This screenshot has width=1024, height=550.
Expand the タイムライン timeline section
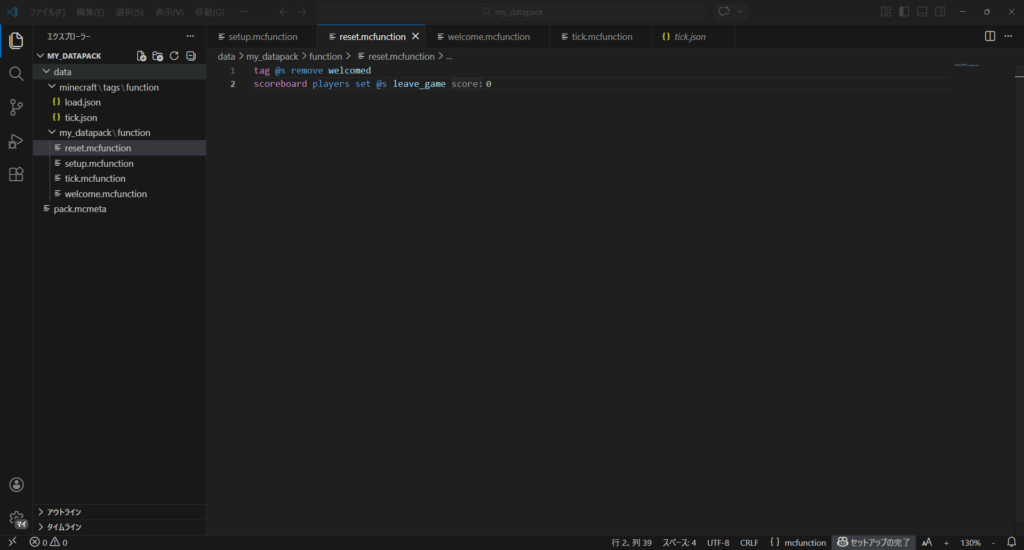(64, 527)
